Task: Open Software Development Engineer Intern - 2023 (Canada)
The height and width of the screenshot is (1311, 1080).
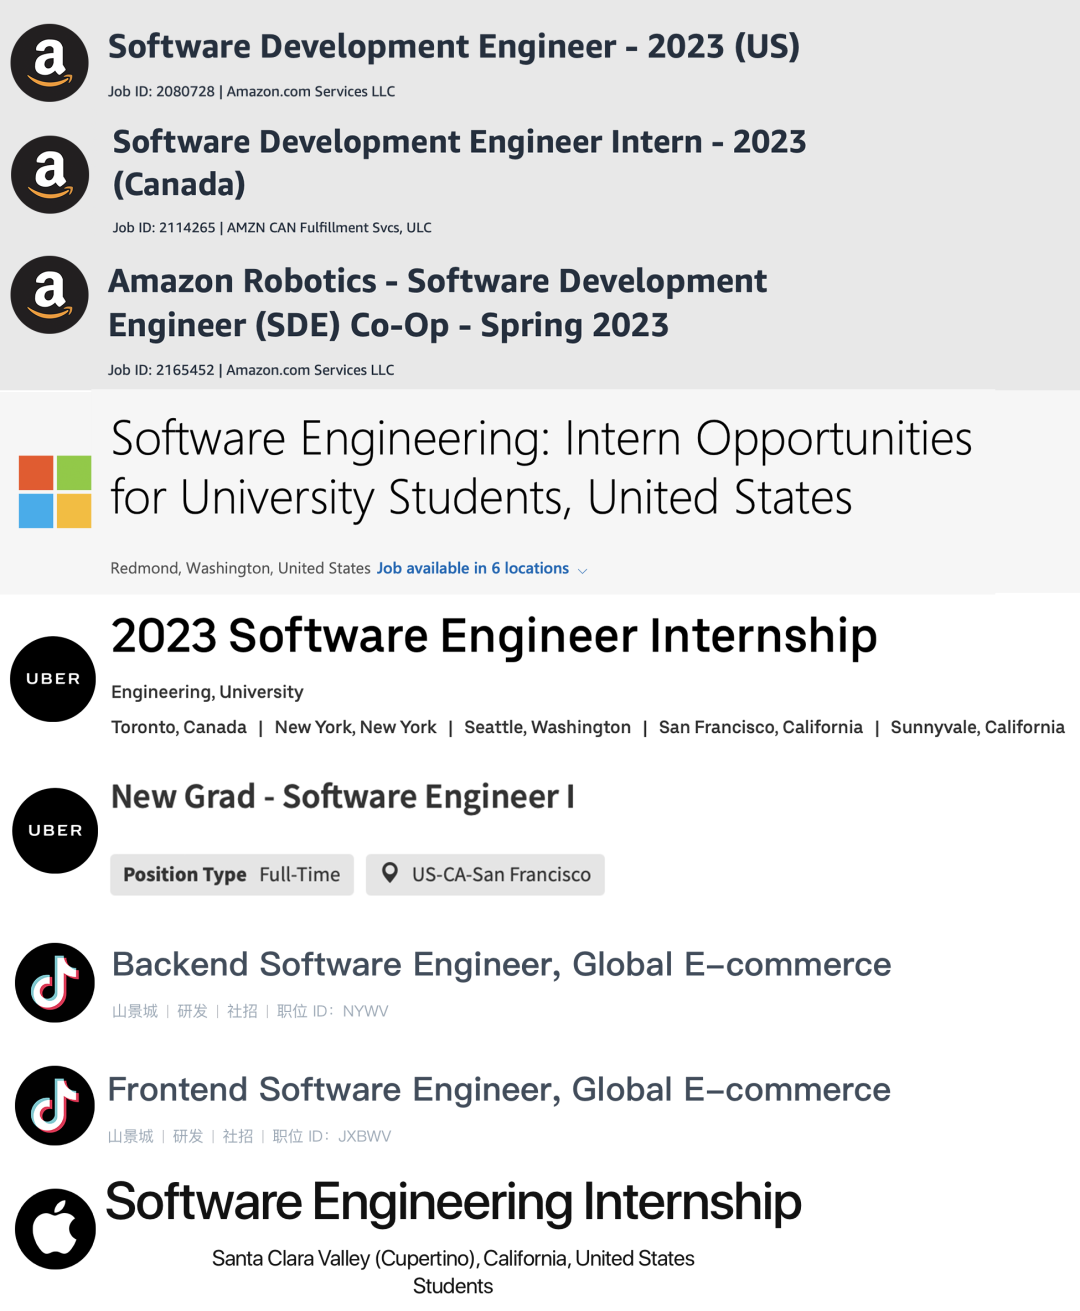Action: (x=459, y=163)
